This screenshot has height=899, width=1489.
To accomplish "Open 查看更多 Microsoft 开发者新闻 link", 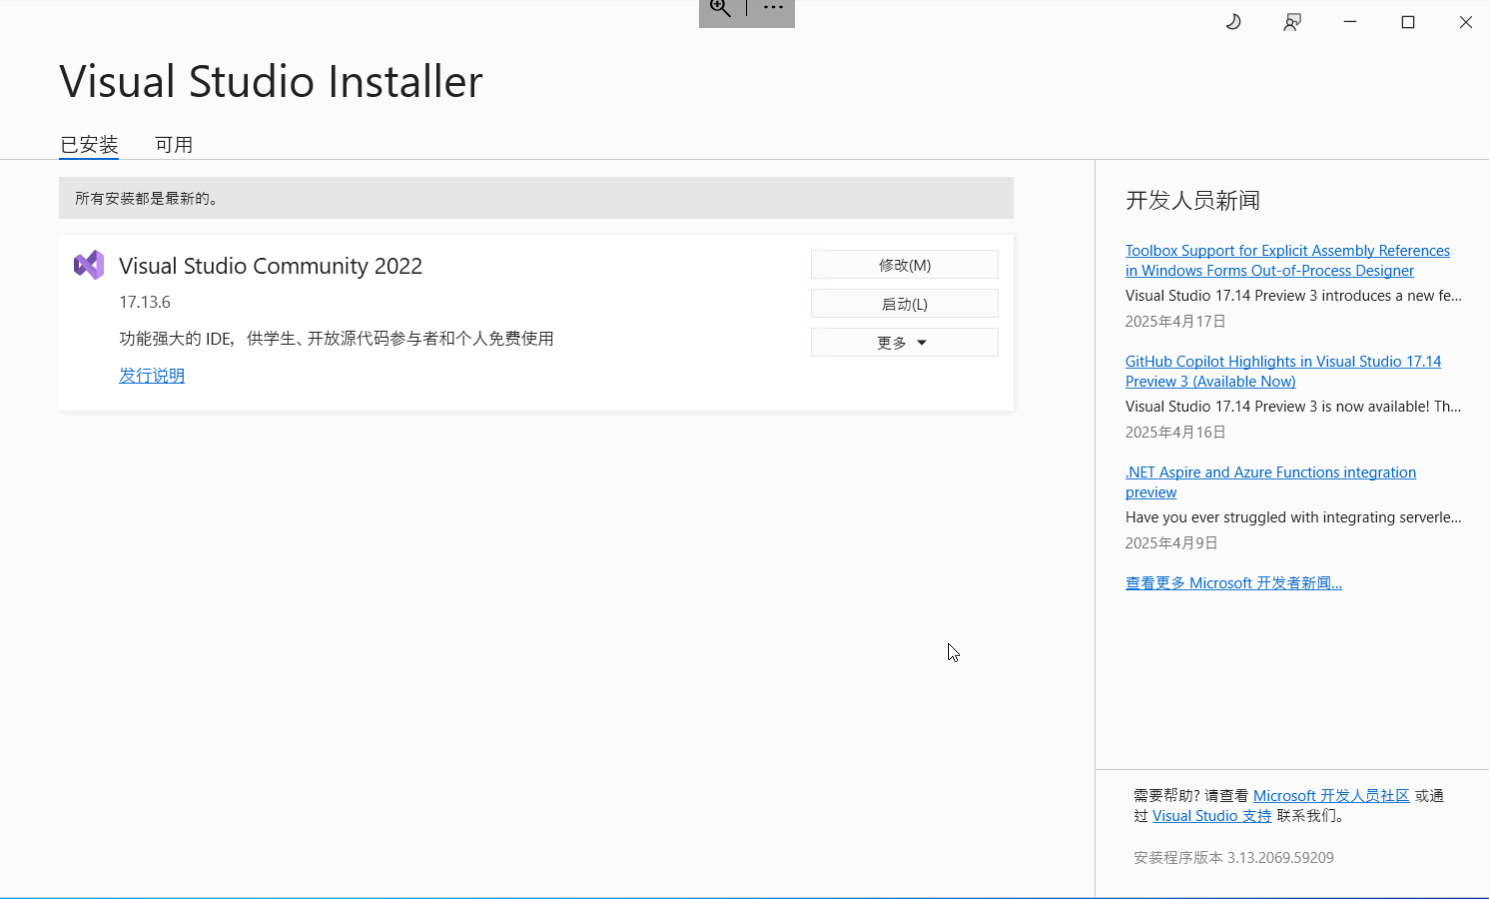I will click(1233, 583).
